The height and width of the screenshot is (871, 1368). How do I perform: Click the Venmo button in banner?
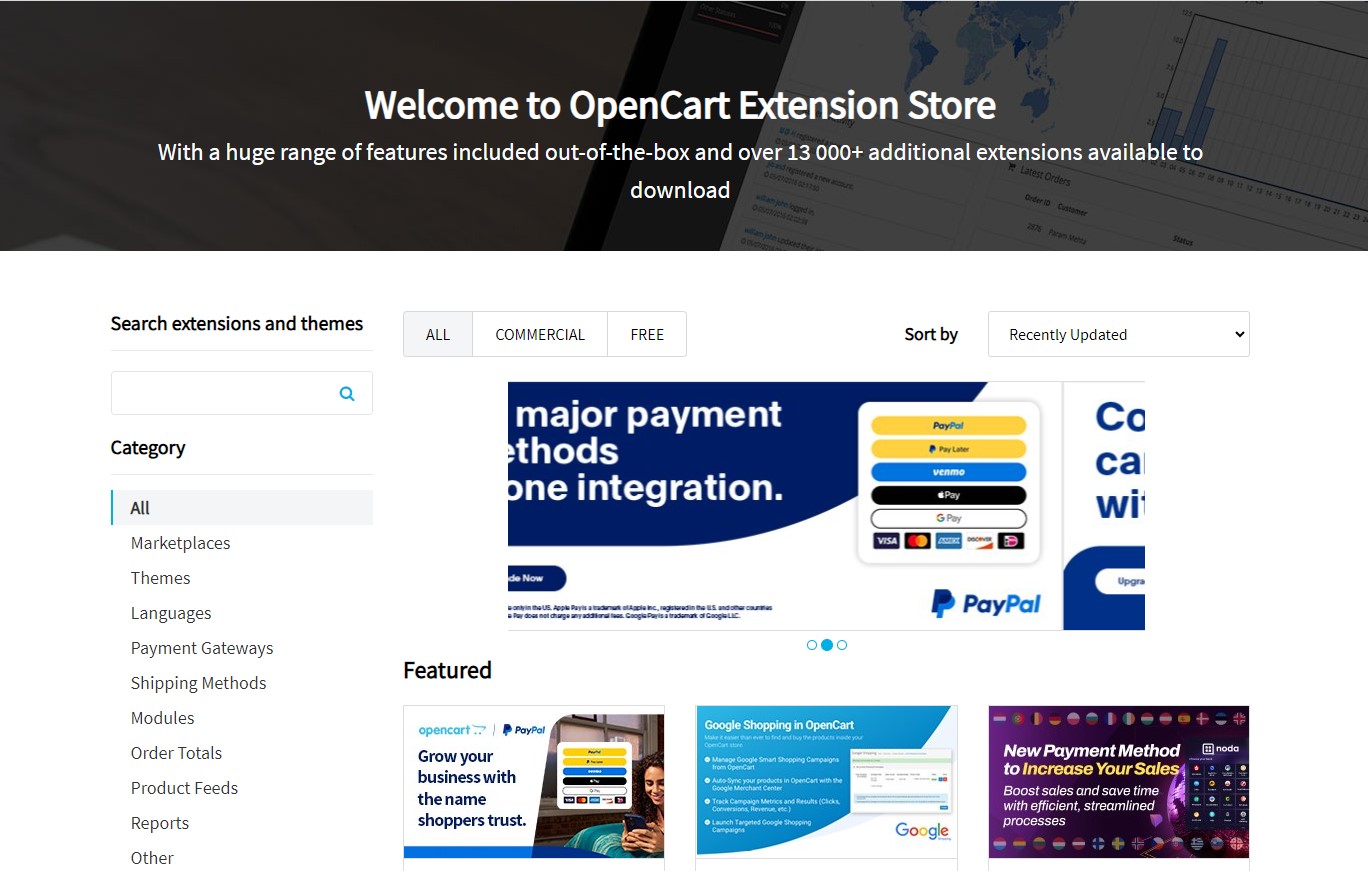click(x=949, y=472)
